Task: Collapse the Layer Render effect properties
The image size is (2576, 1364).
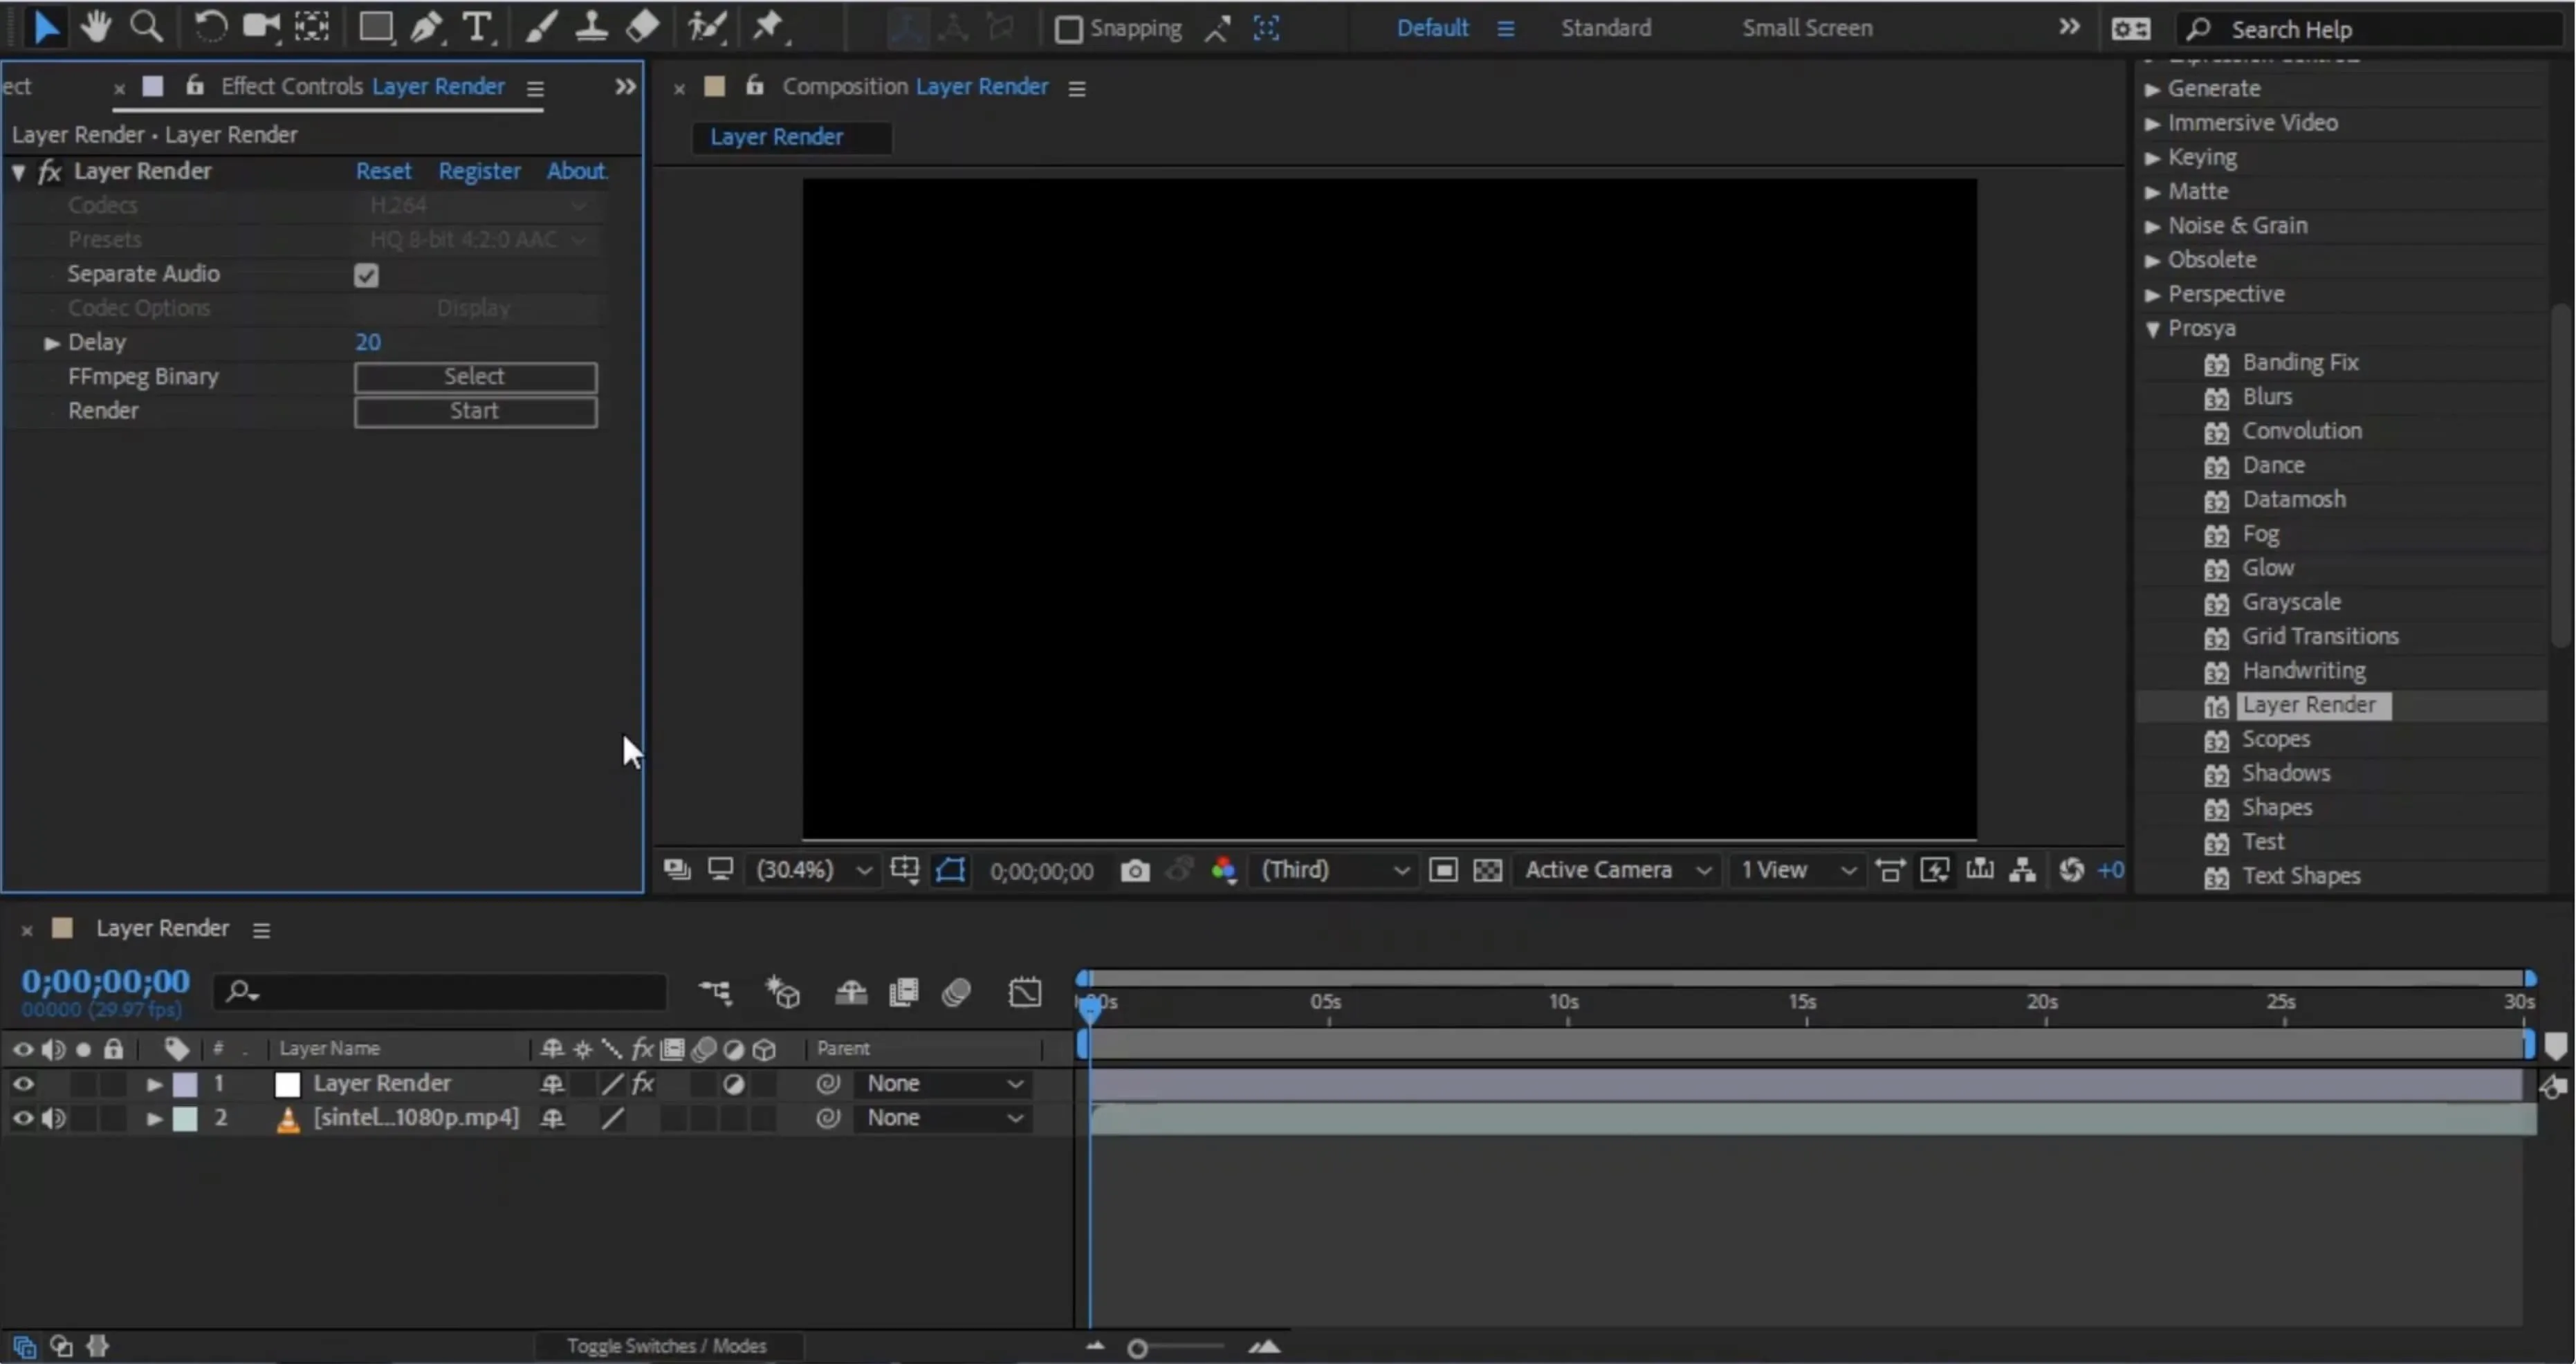Action: pos(19,172)
